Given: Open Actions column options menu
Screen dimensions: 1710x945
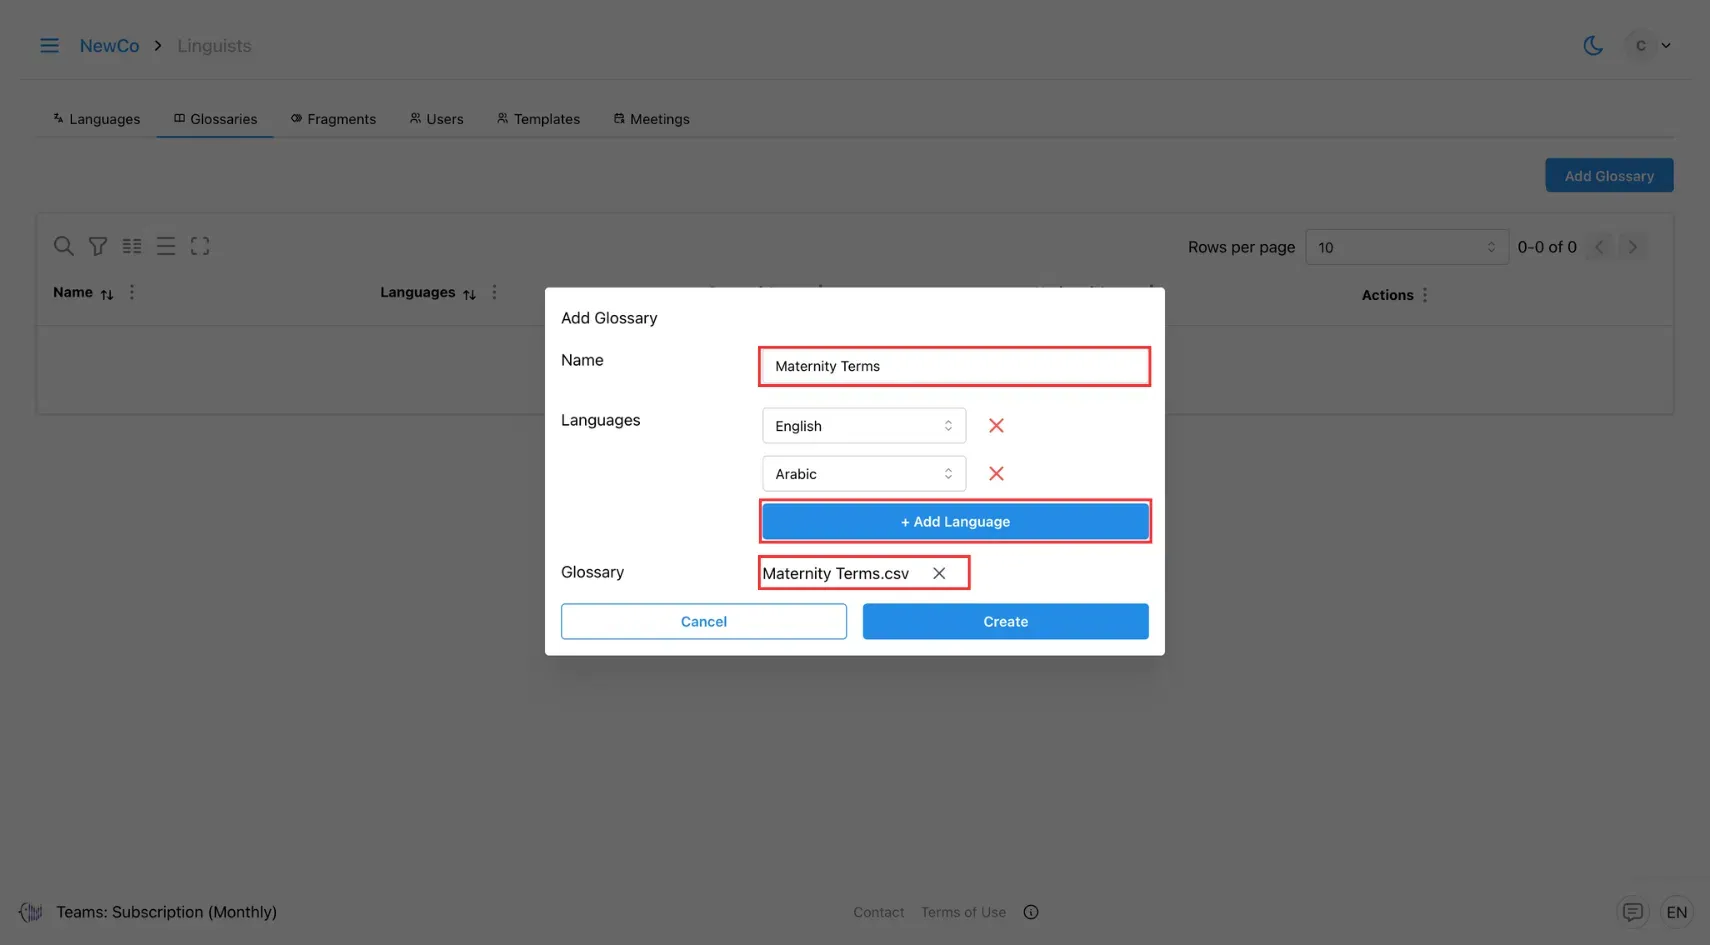Looking at the screenshot, I should 1425,295.
